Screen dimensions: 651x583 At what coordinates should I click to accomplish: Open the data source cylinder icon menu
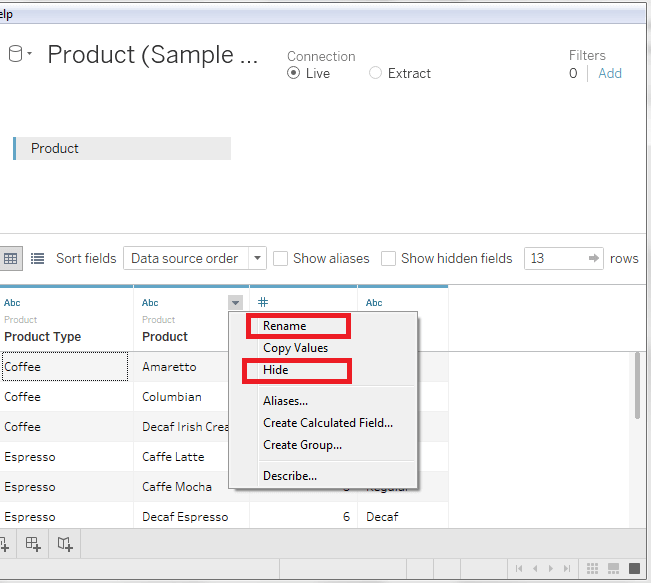(x=15, y=54)
